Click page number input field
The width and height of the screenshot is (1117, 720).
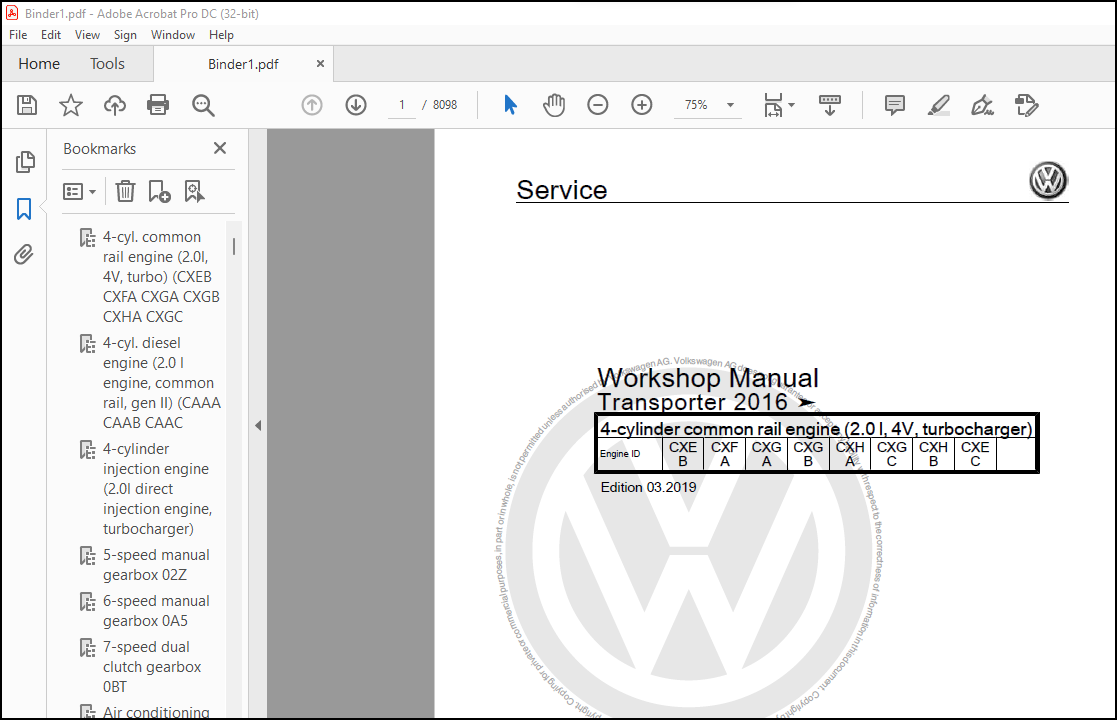point(402,105)
